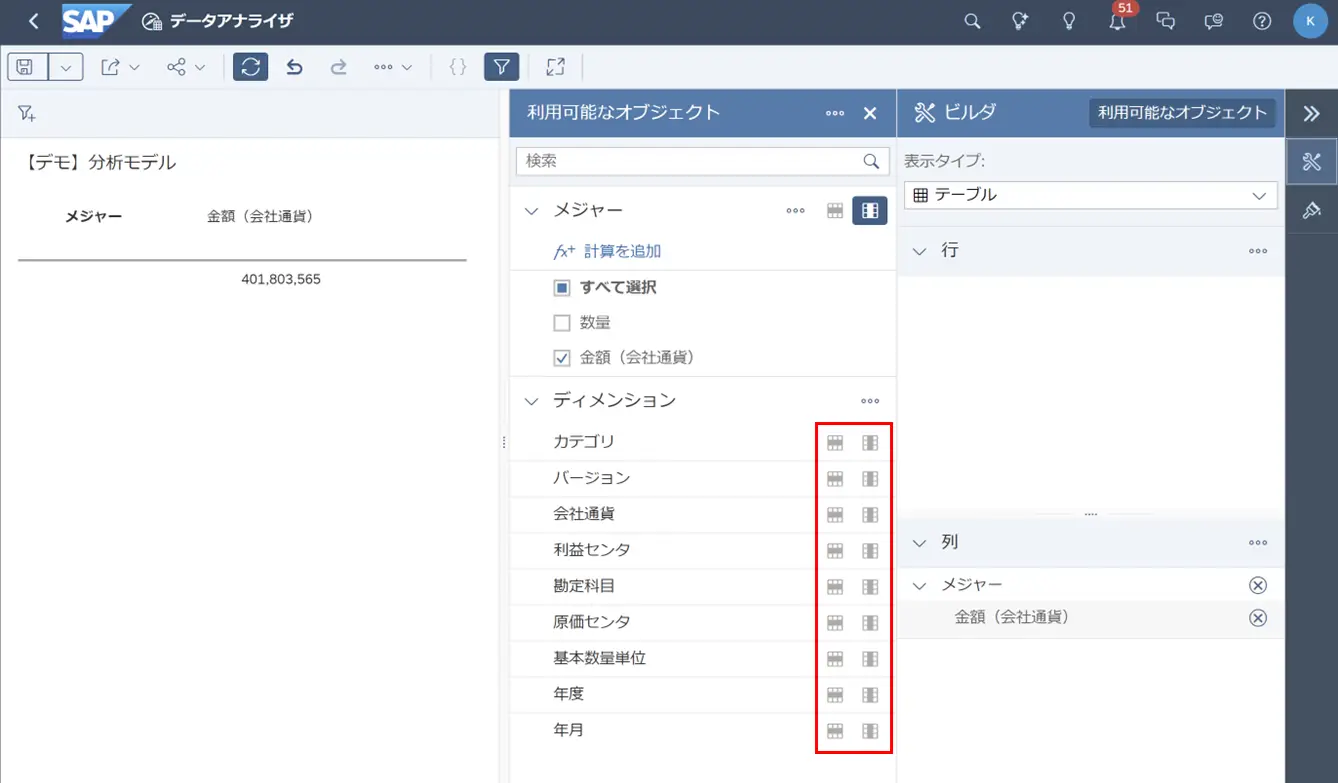The width and height of the screenshot is (1338, 783).
Task: Remove メジャー from the 列 section
Action: pyautogui.click(x=1258, y=585)
